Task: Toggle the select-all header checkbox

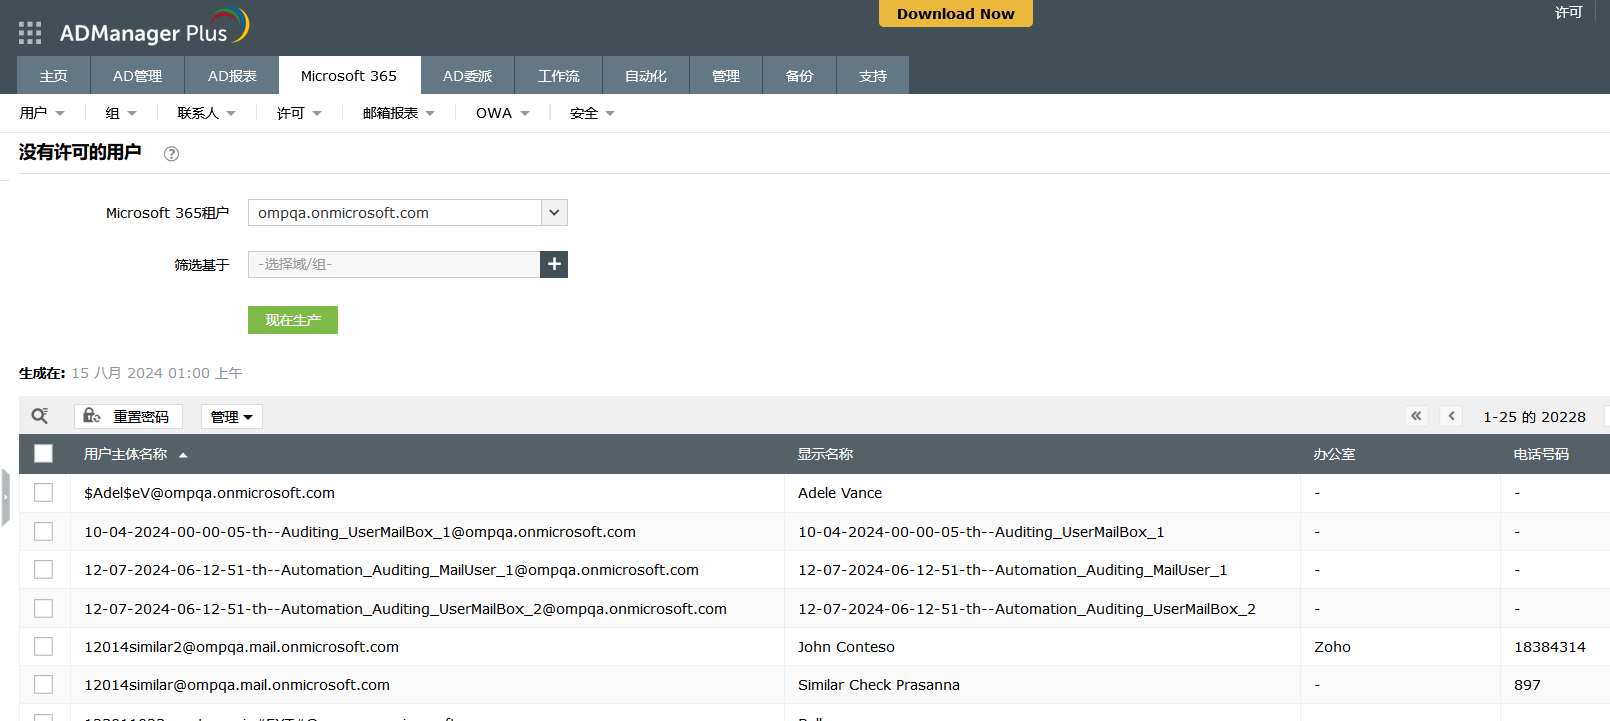Action: coord(43,454)
